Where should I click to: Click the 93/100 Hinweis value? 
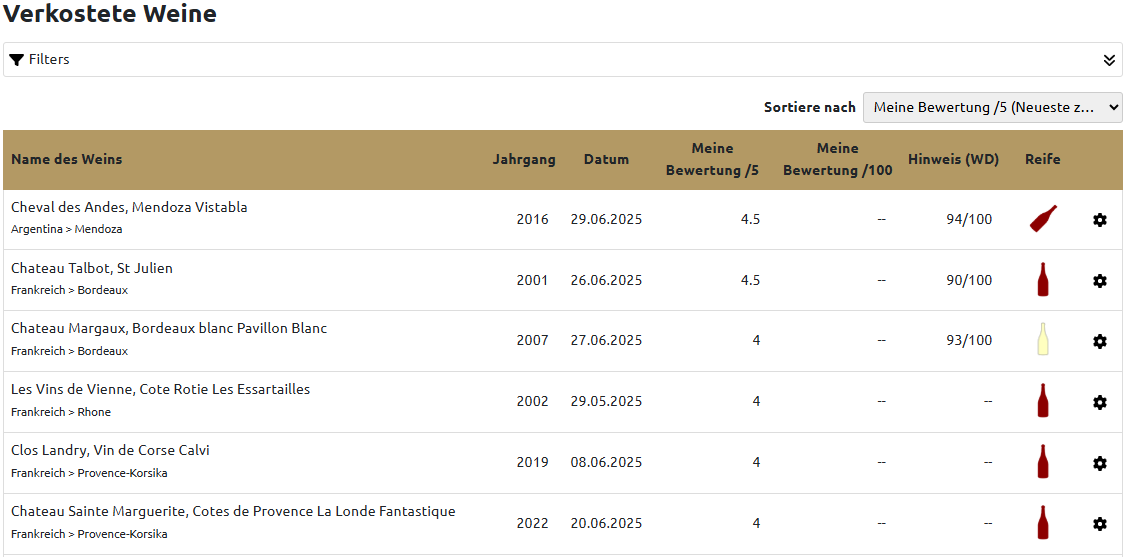(x=969, y=341)
